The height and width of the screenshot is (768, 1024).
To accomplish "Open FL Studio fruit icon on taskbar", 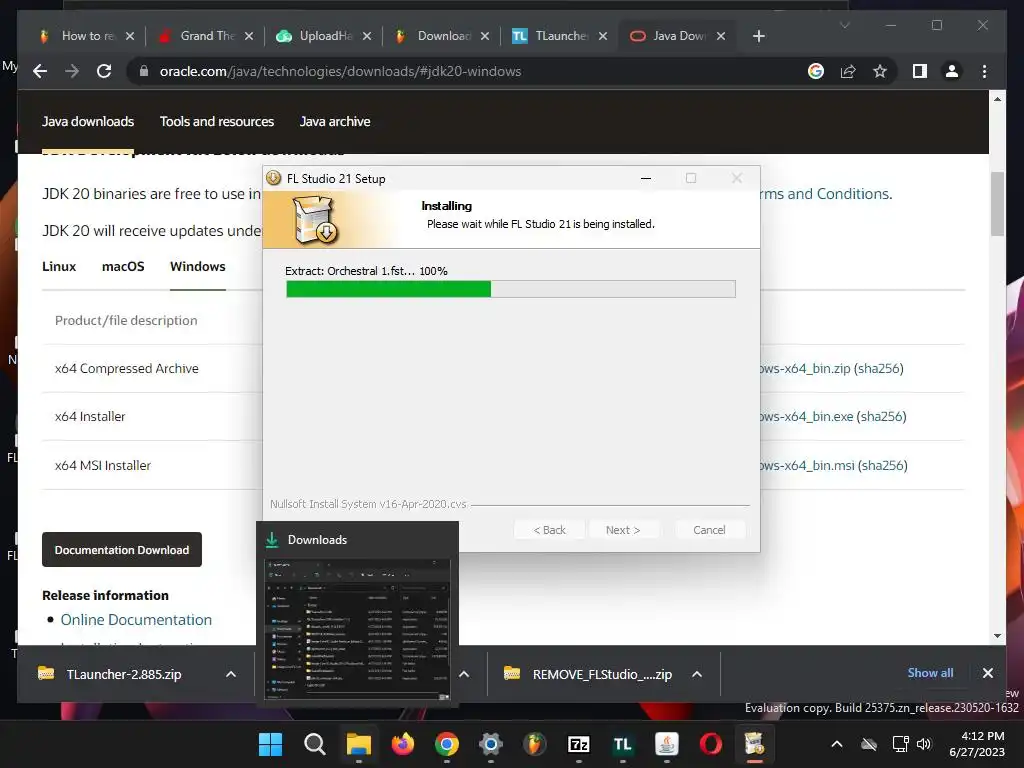I will (535, 744).
